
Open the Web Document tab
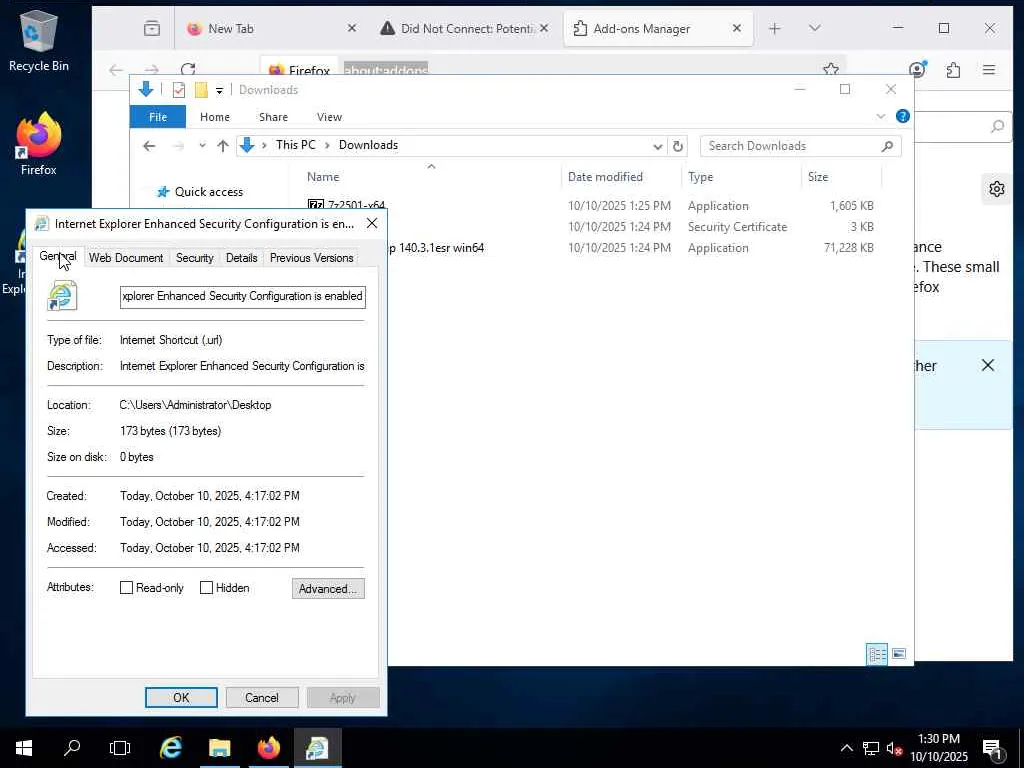[126, 258]
